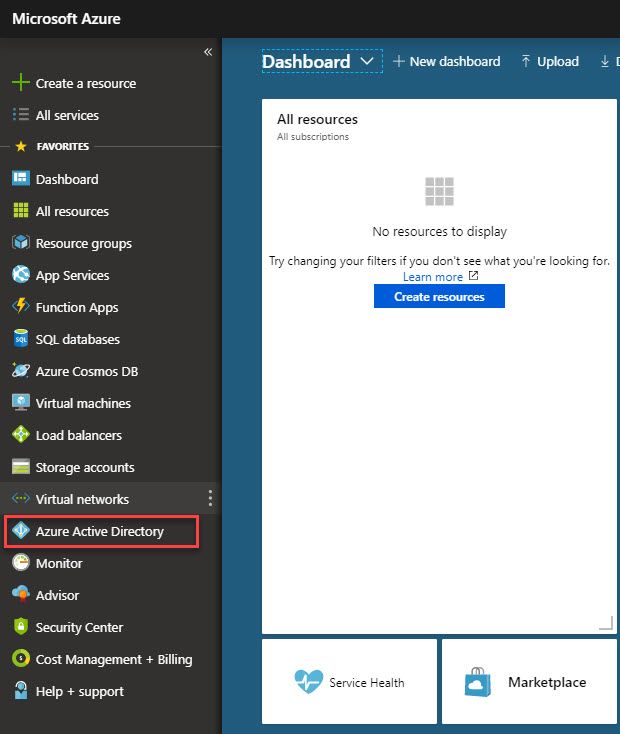Open the Service Health tile

349,682
